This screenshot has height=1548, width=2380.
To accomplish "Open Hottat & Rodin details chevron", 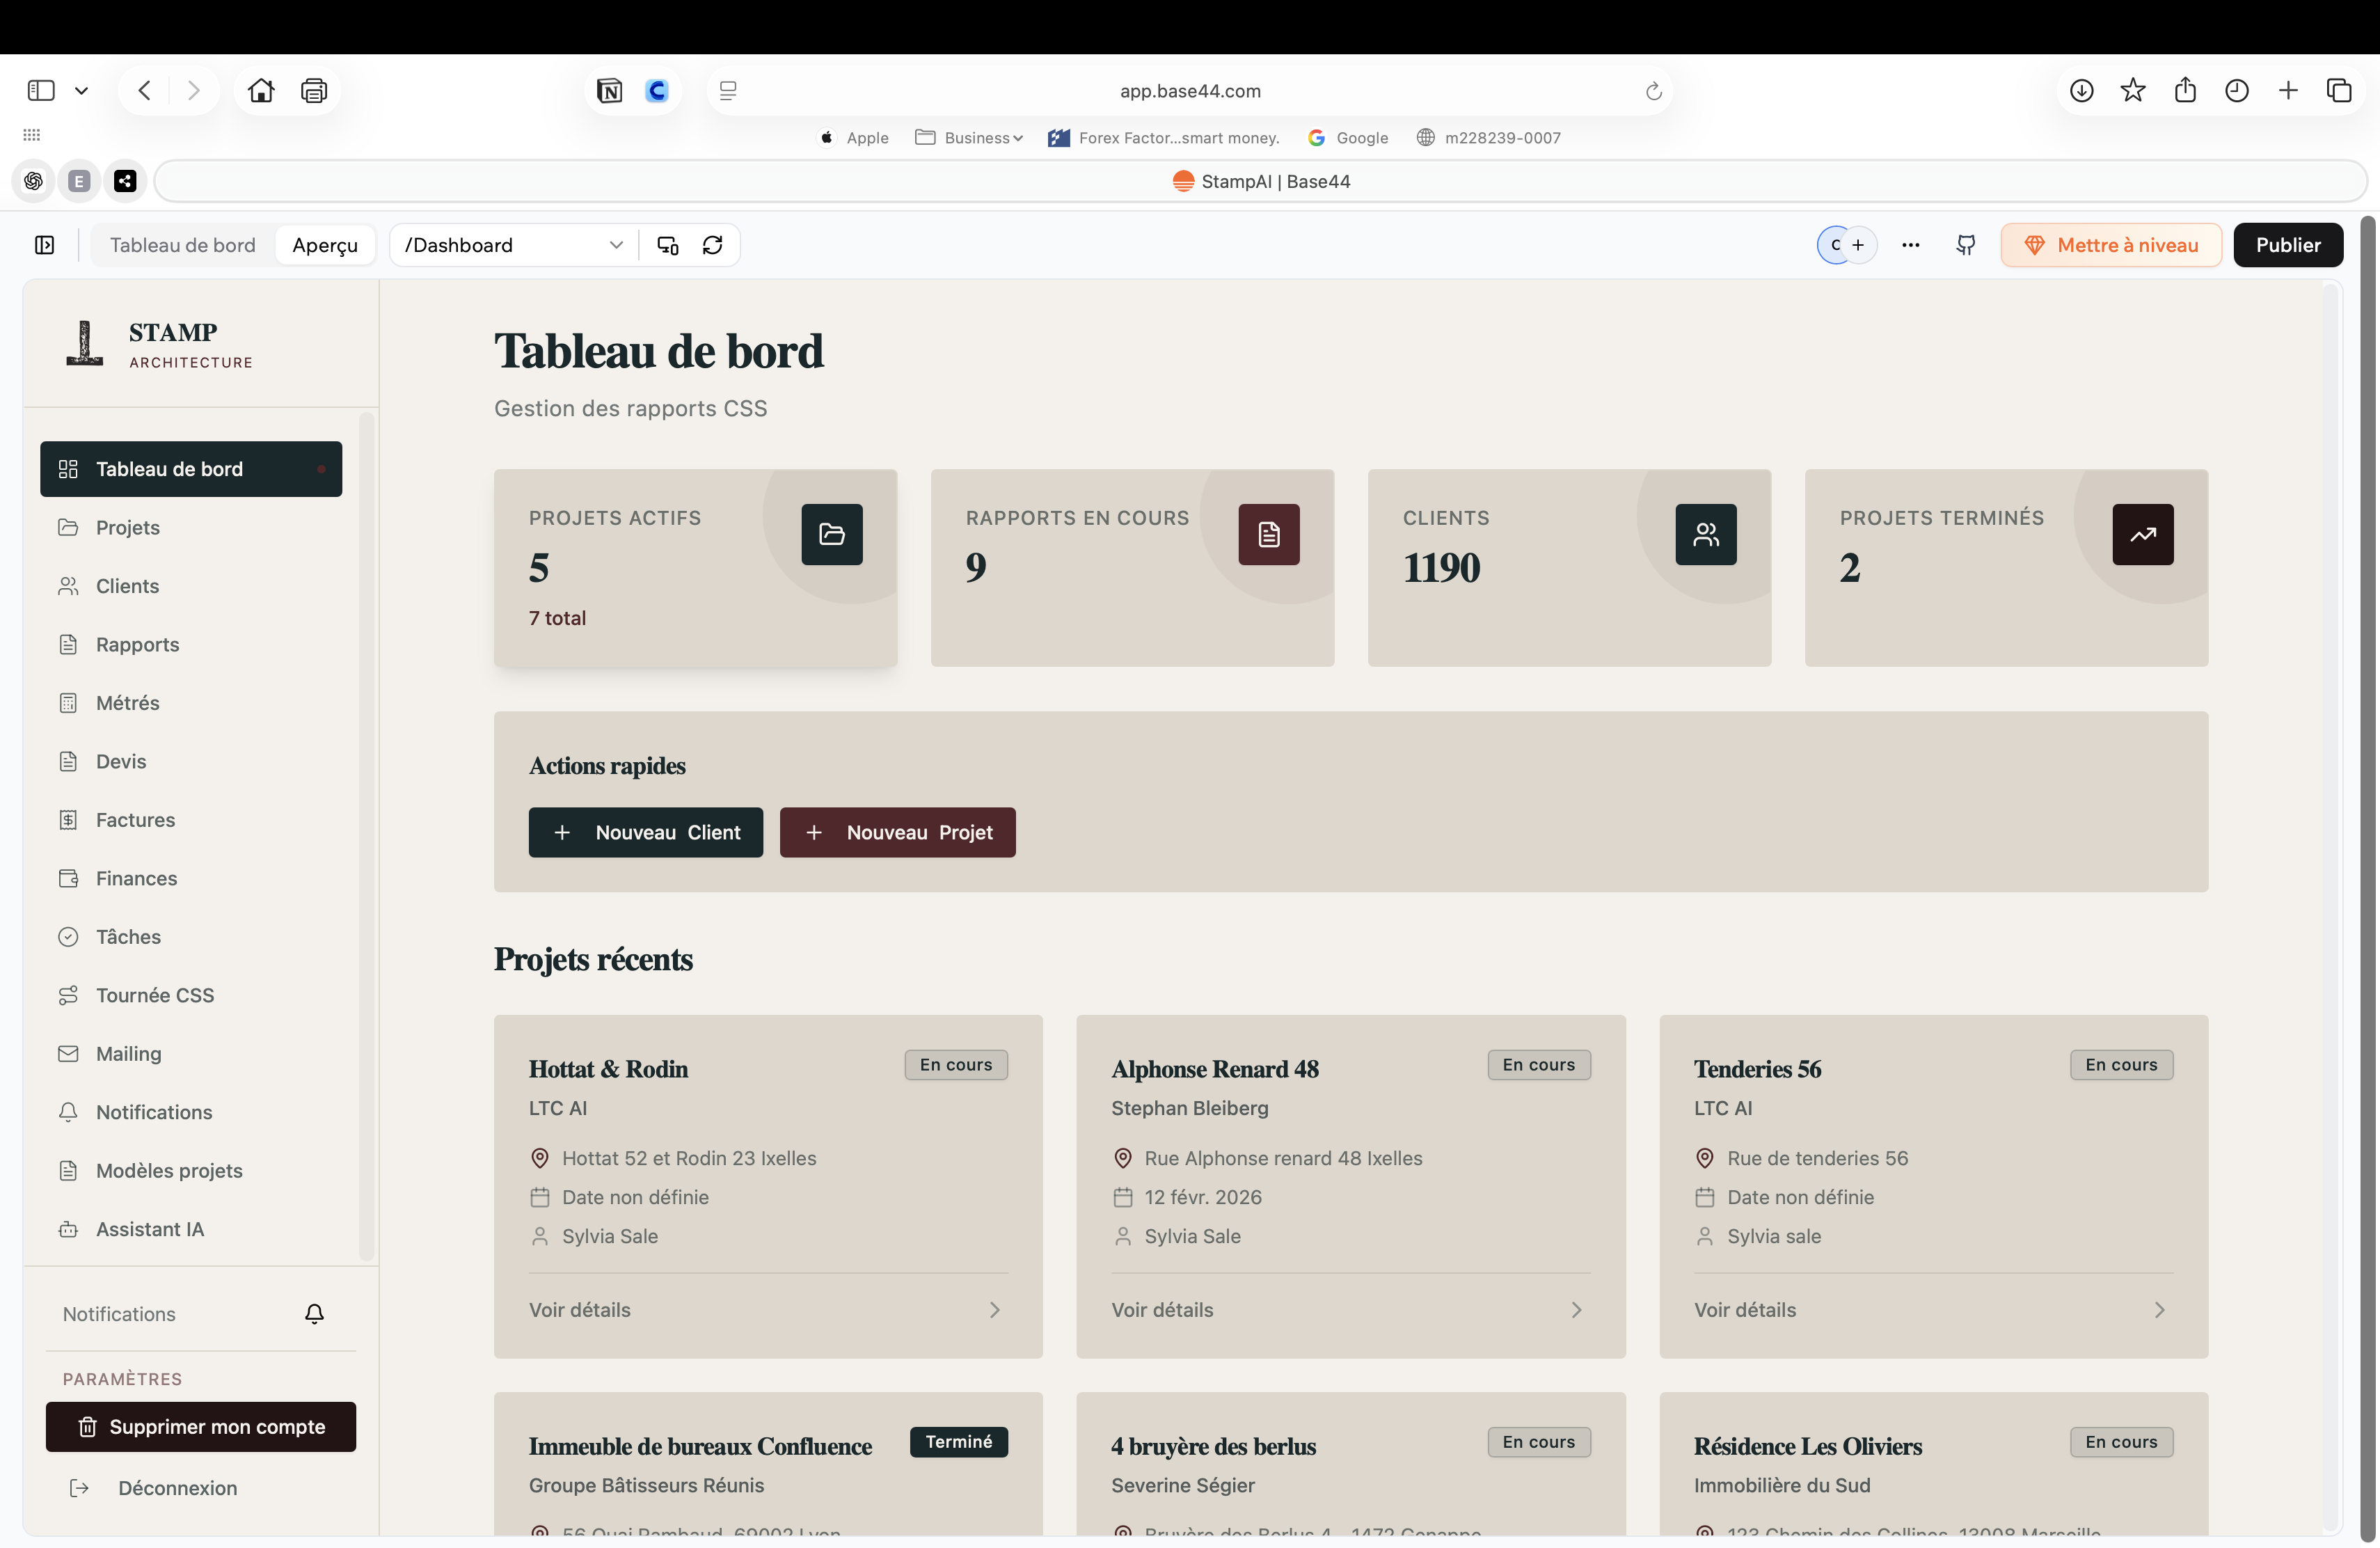I will click(995, 1310).
